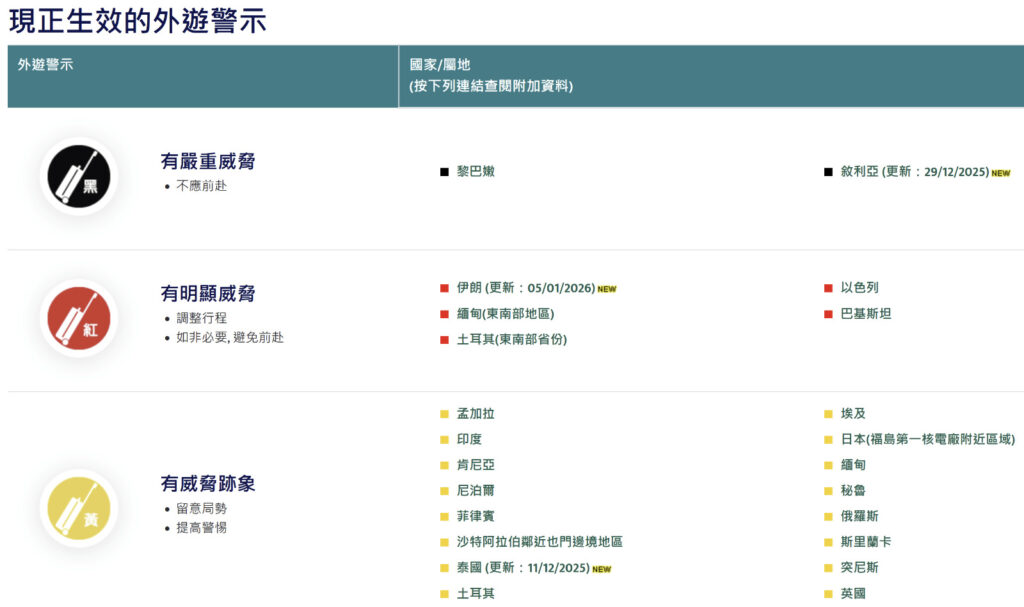View the 泰國 alert updated 11/12/2025
Image resolution: width=1024 pixels, height=607 pixels.
coord(521,568)
